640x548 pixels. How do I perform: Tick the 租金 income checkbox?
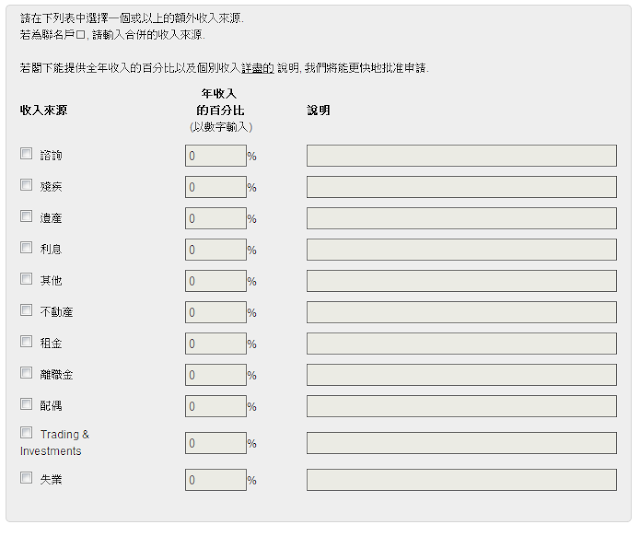click(x=26, y=341)
